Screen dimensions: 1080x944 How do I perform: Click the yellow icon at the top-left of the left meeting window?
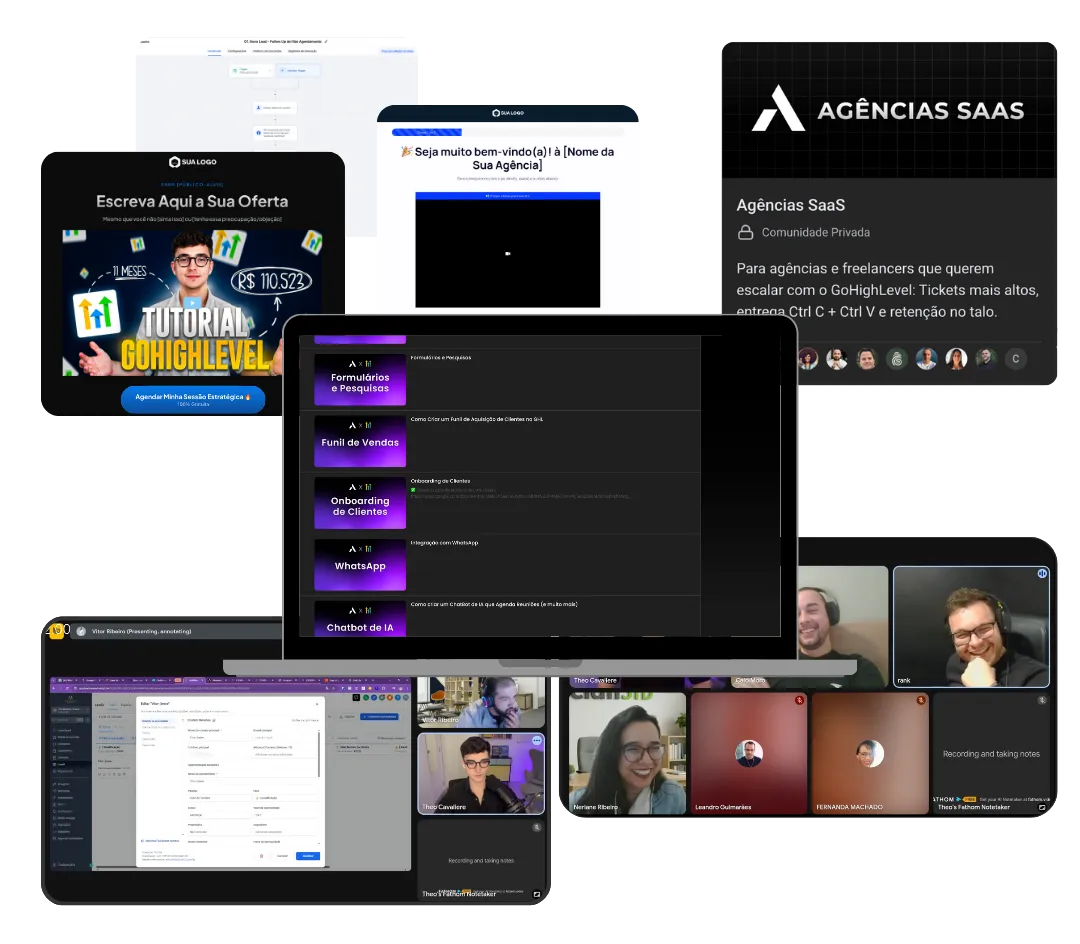tap(56, 630)
